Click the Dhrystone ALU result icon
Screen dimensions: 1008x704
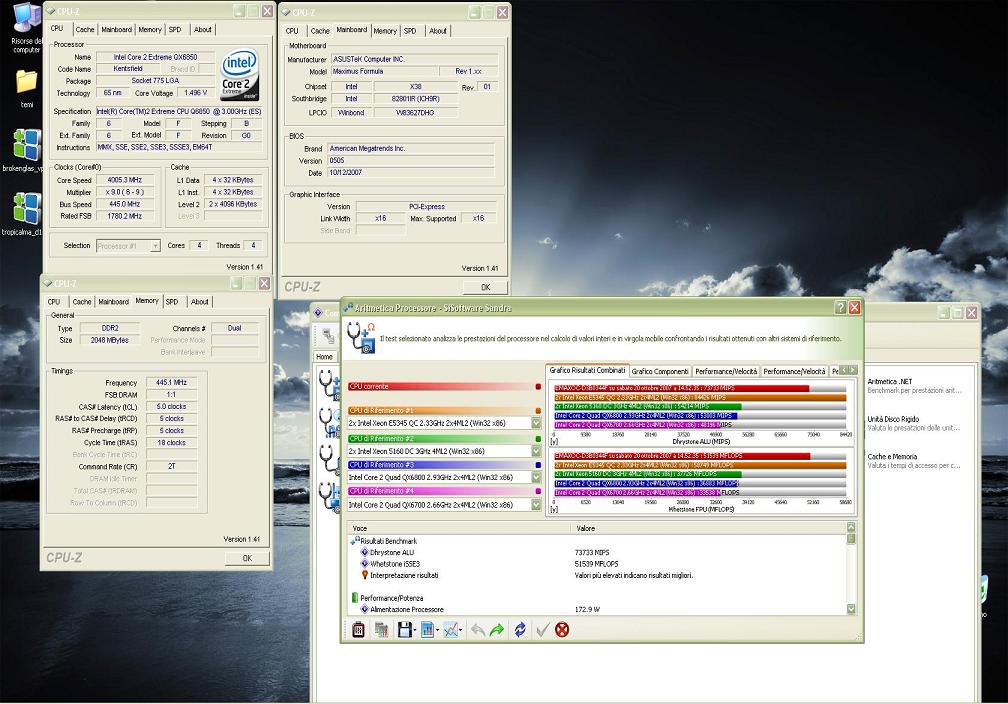click(x=364, y=552)
